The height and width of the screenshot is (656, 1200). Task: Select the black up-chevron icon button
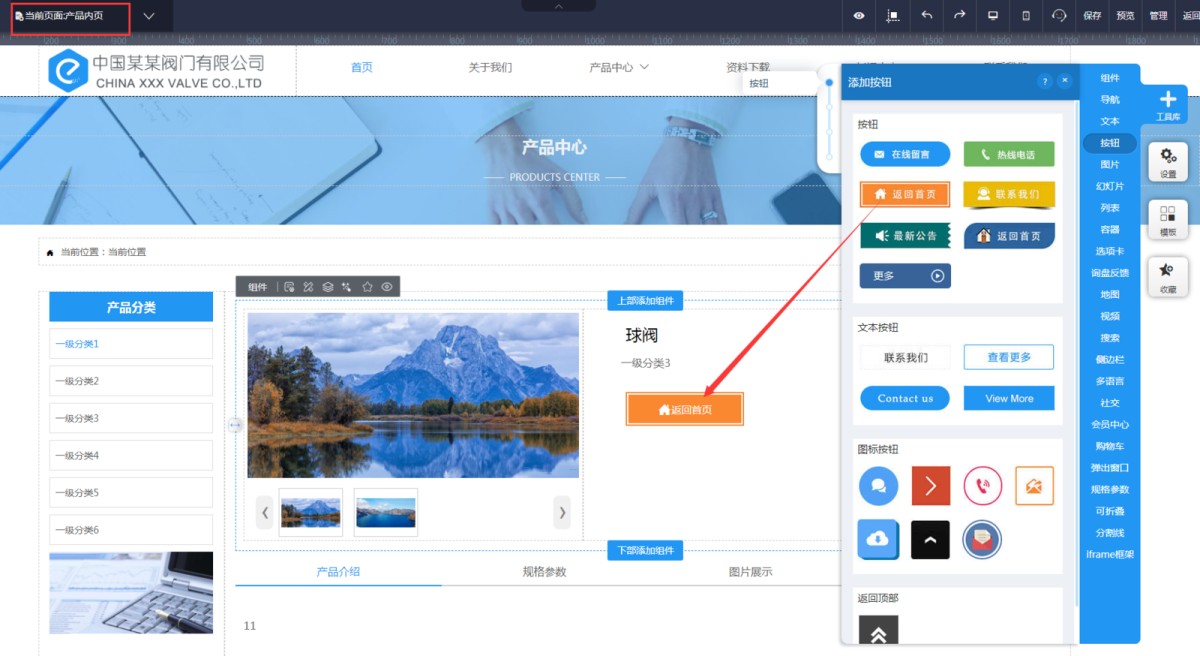tap(931, 539)
